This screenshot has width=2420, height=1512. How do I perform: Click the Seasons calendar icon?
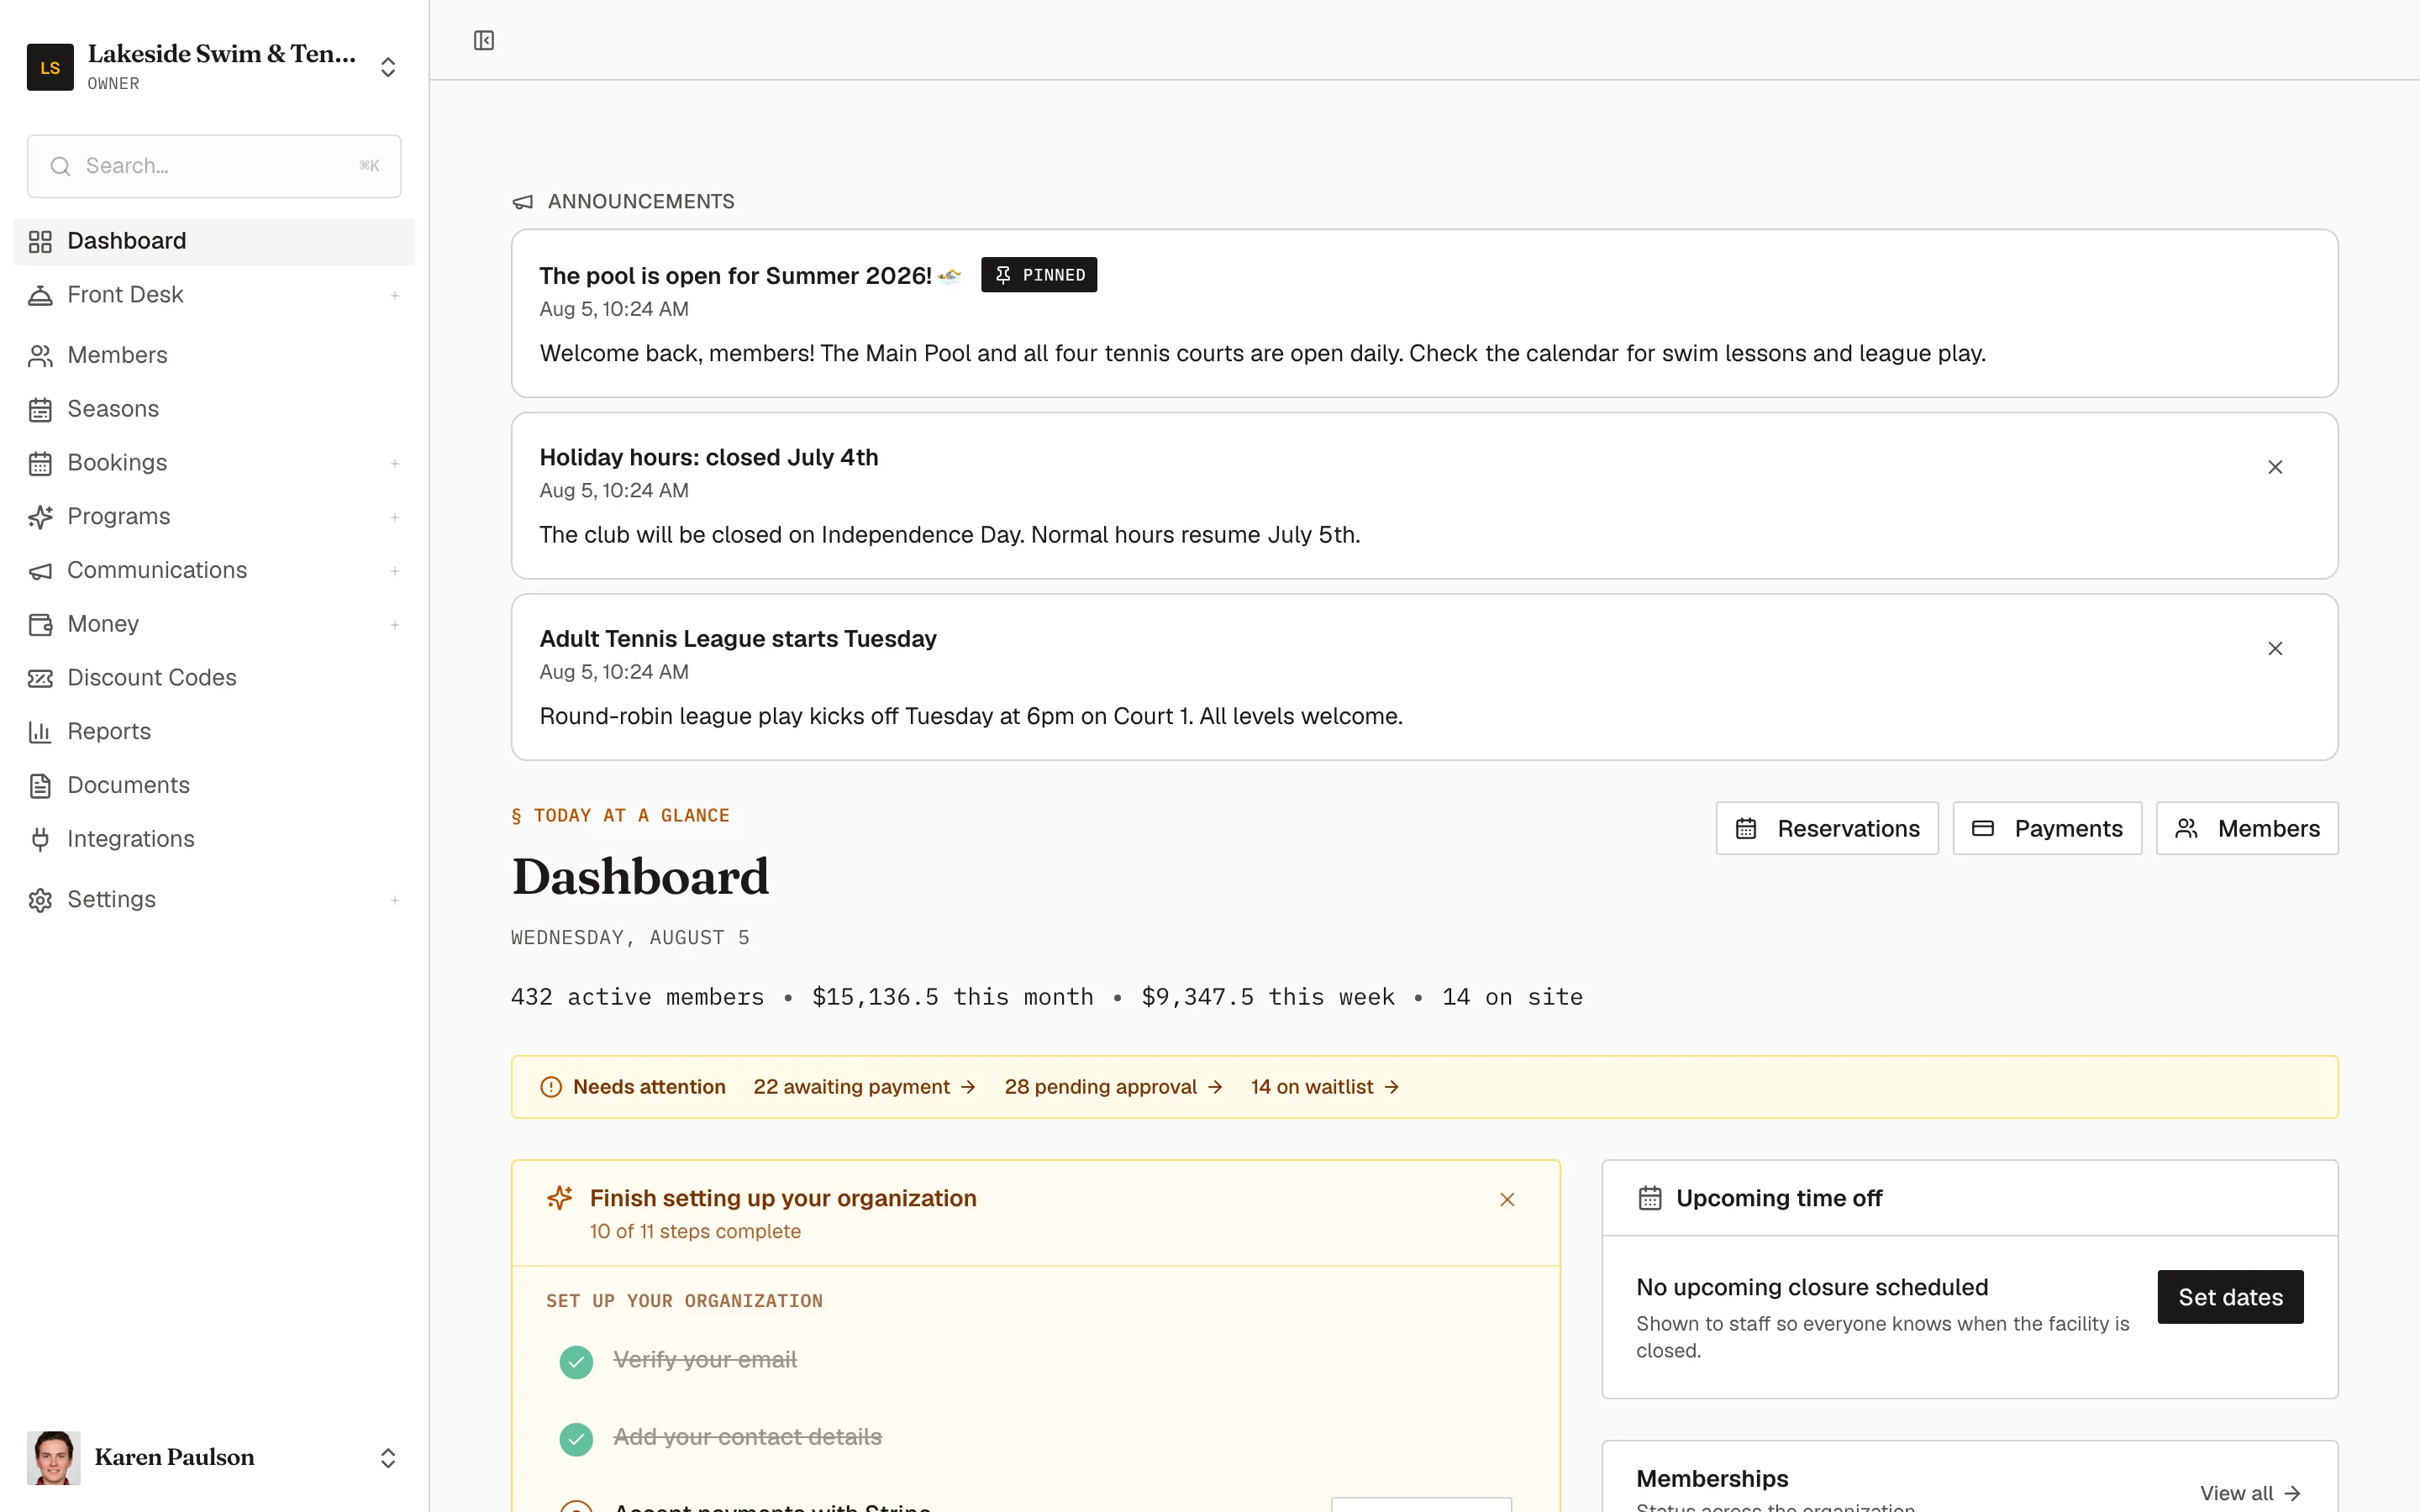point(40,410)
